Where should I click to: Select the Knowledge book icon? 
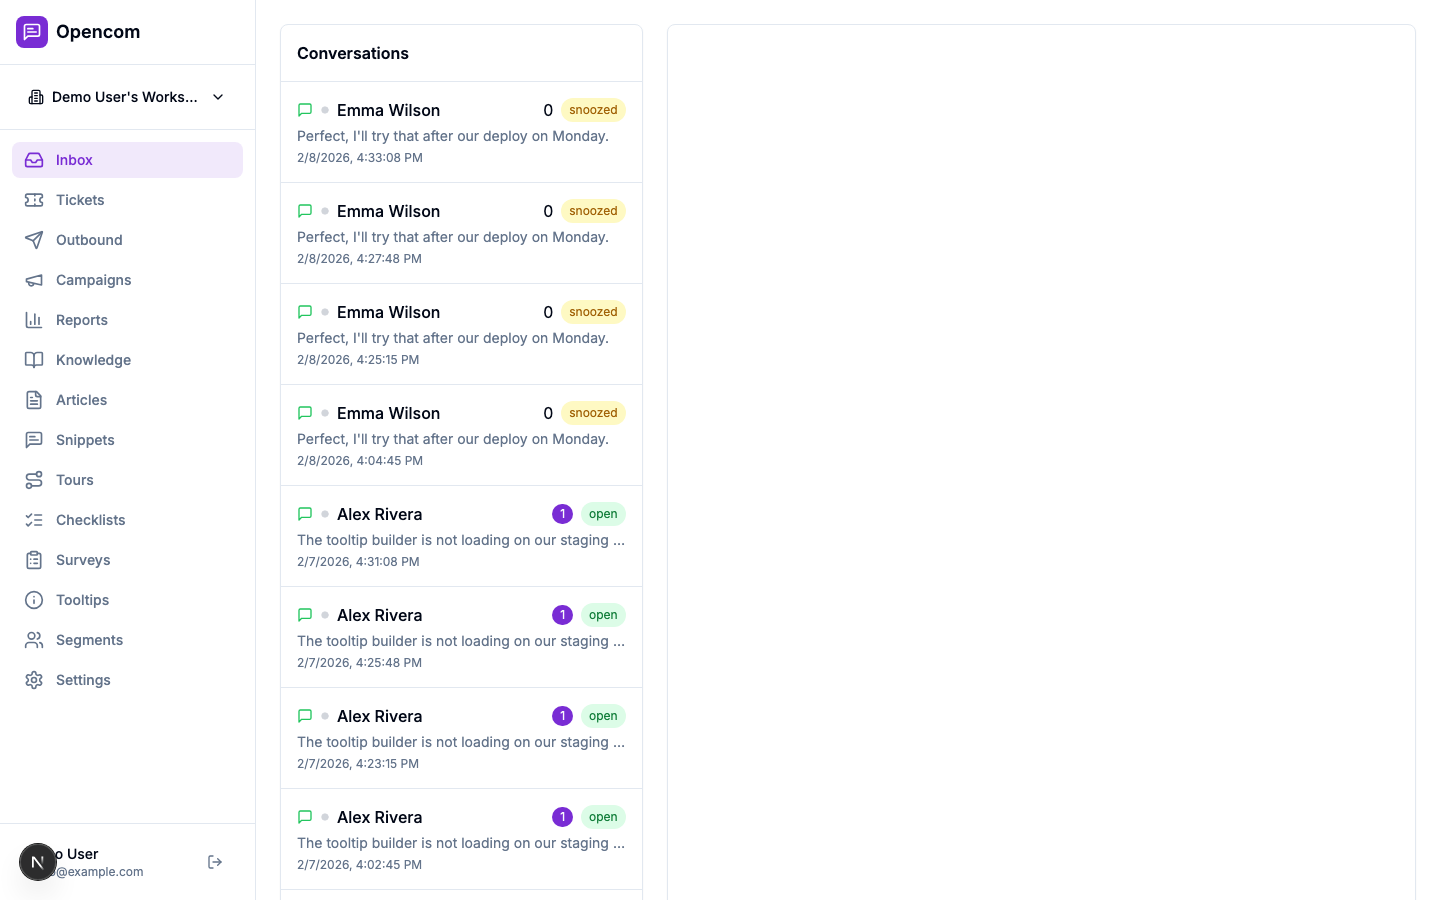pos(33,360)
